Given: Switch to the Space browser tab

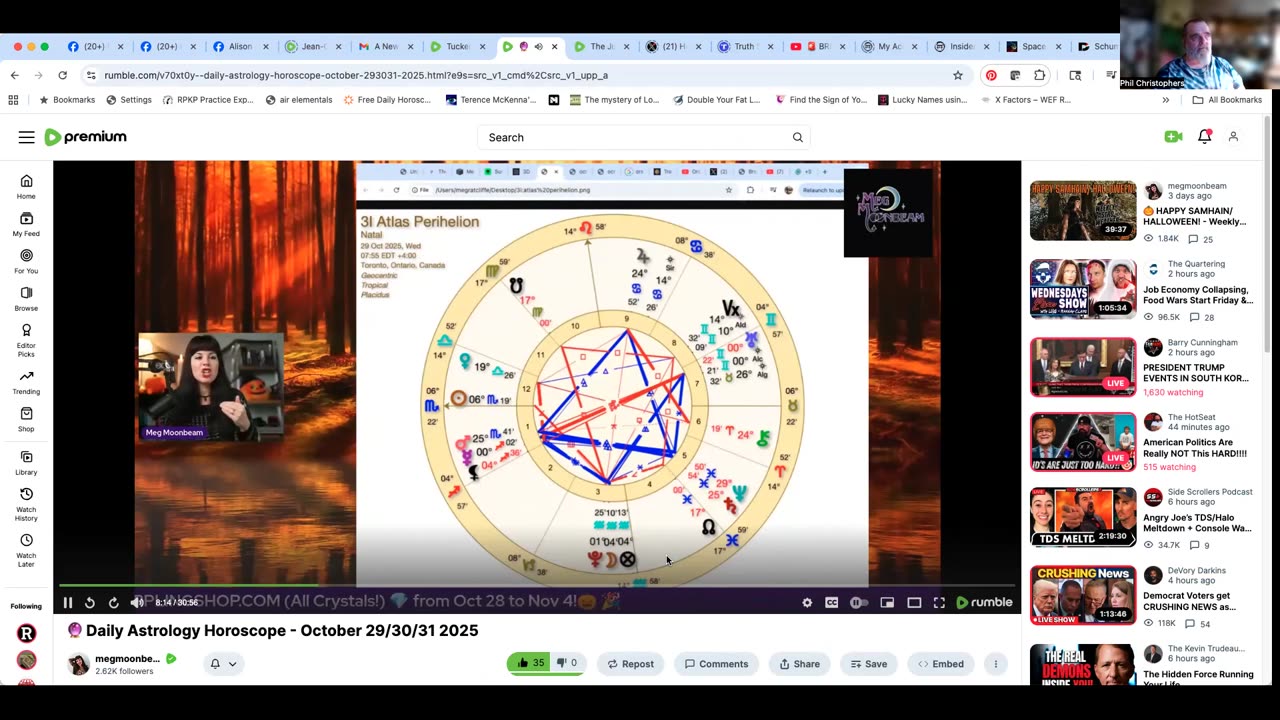Looking at the screenshot, I should click(1035, 46).
